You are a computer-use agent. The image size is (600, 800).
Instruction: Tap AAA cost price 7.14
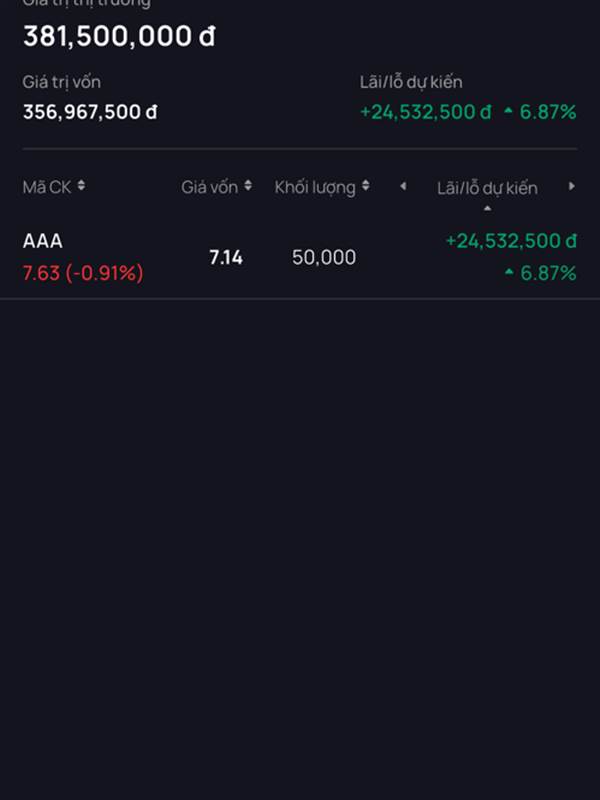point(226,257)
